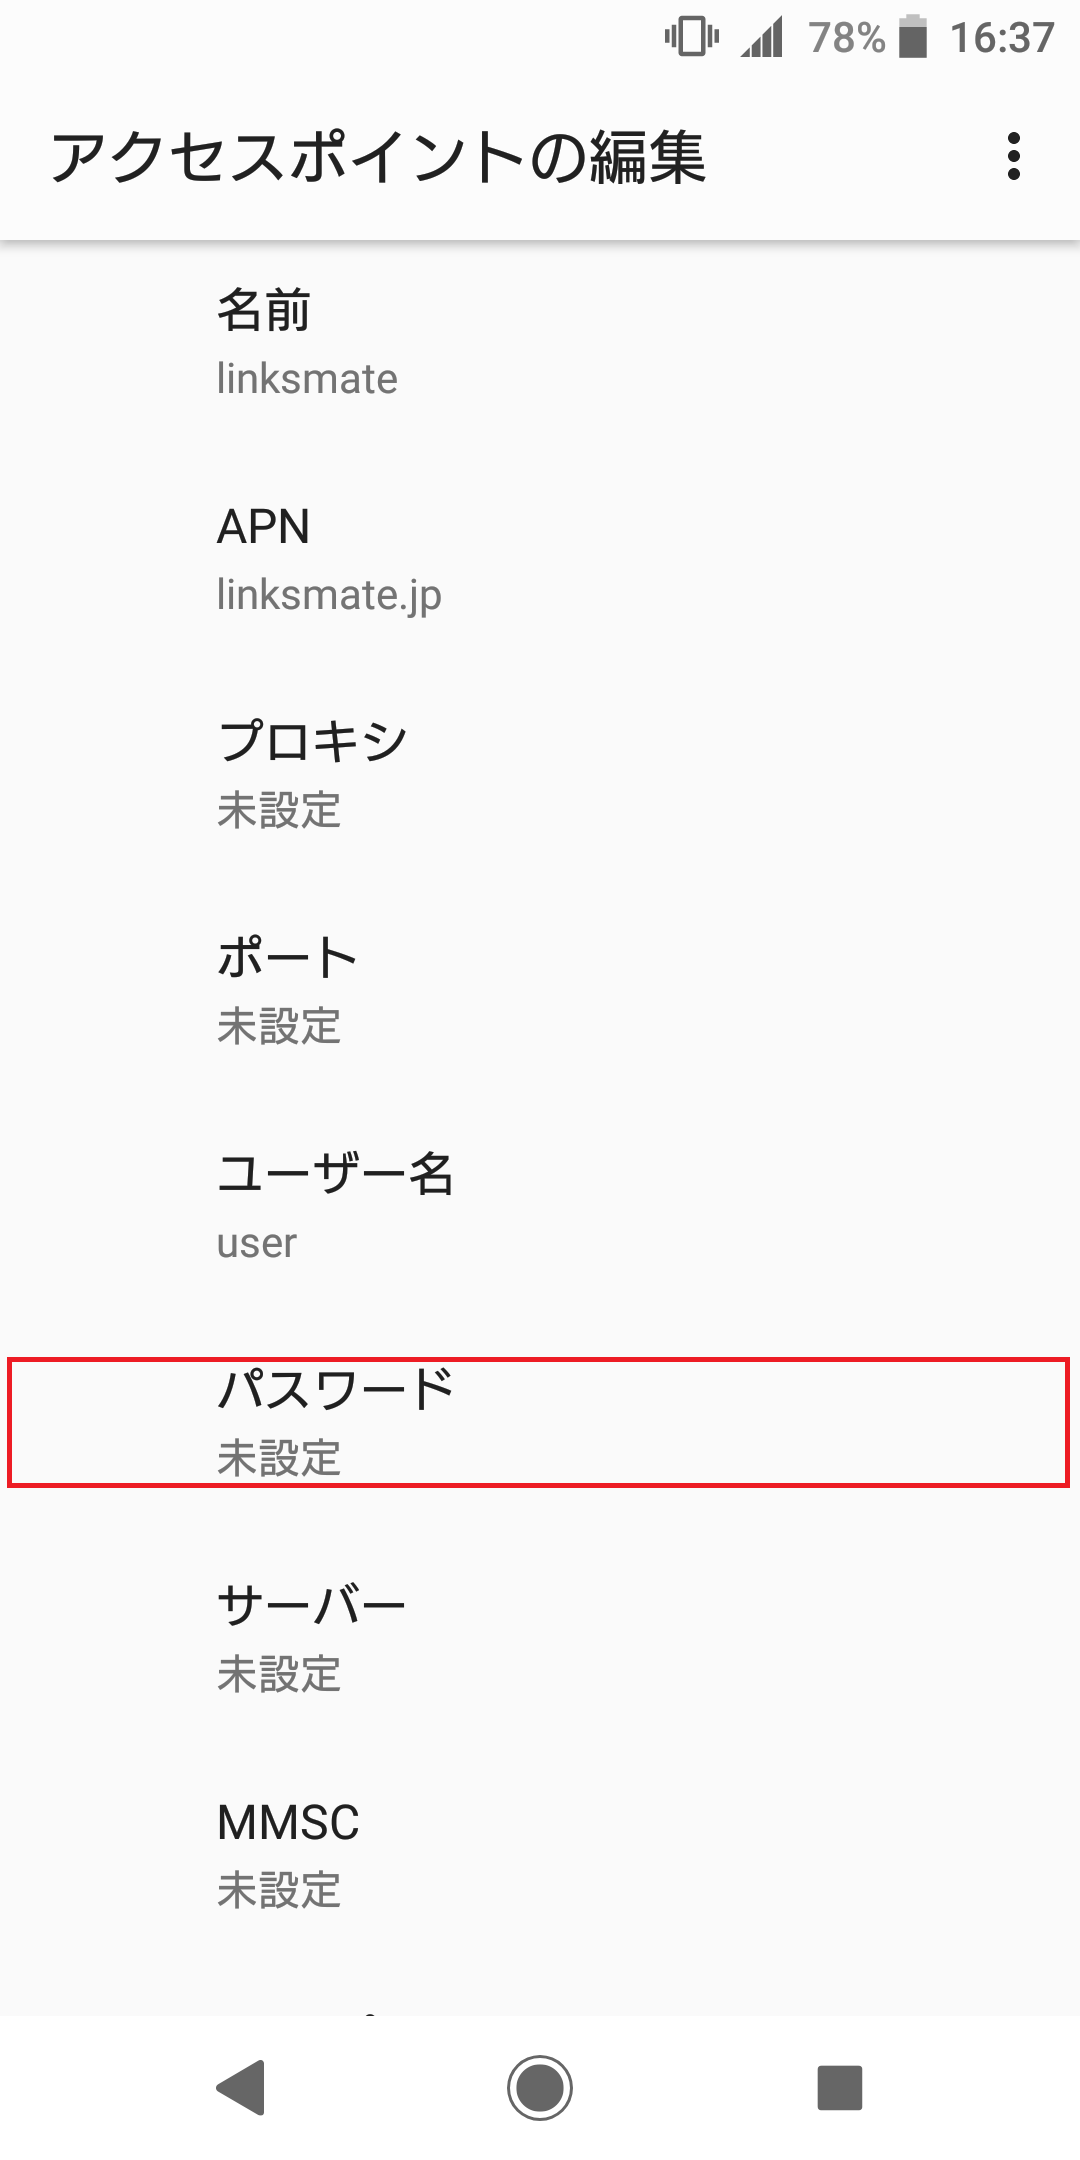
Task: Tap the square recent apps button
Action: tap(839, 2088)
